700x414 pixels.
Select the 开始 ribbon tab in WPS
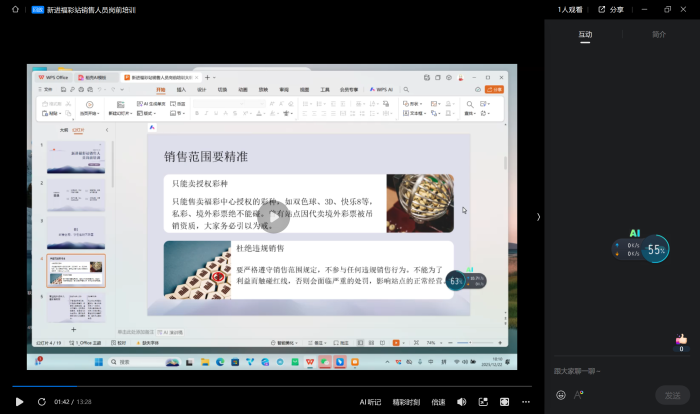click(161, 90)
